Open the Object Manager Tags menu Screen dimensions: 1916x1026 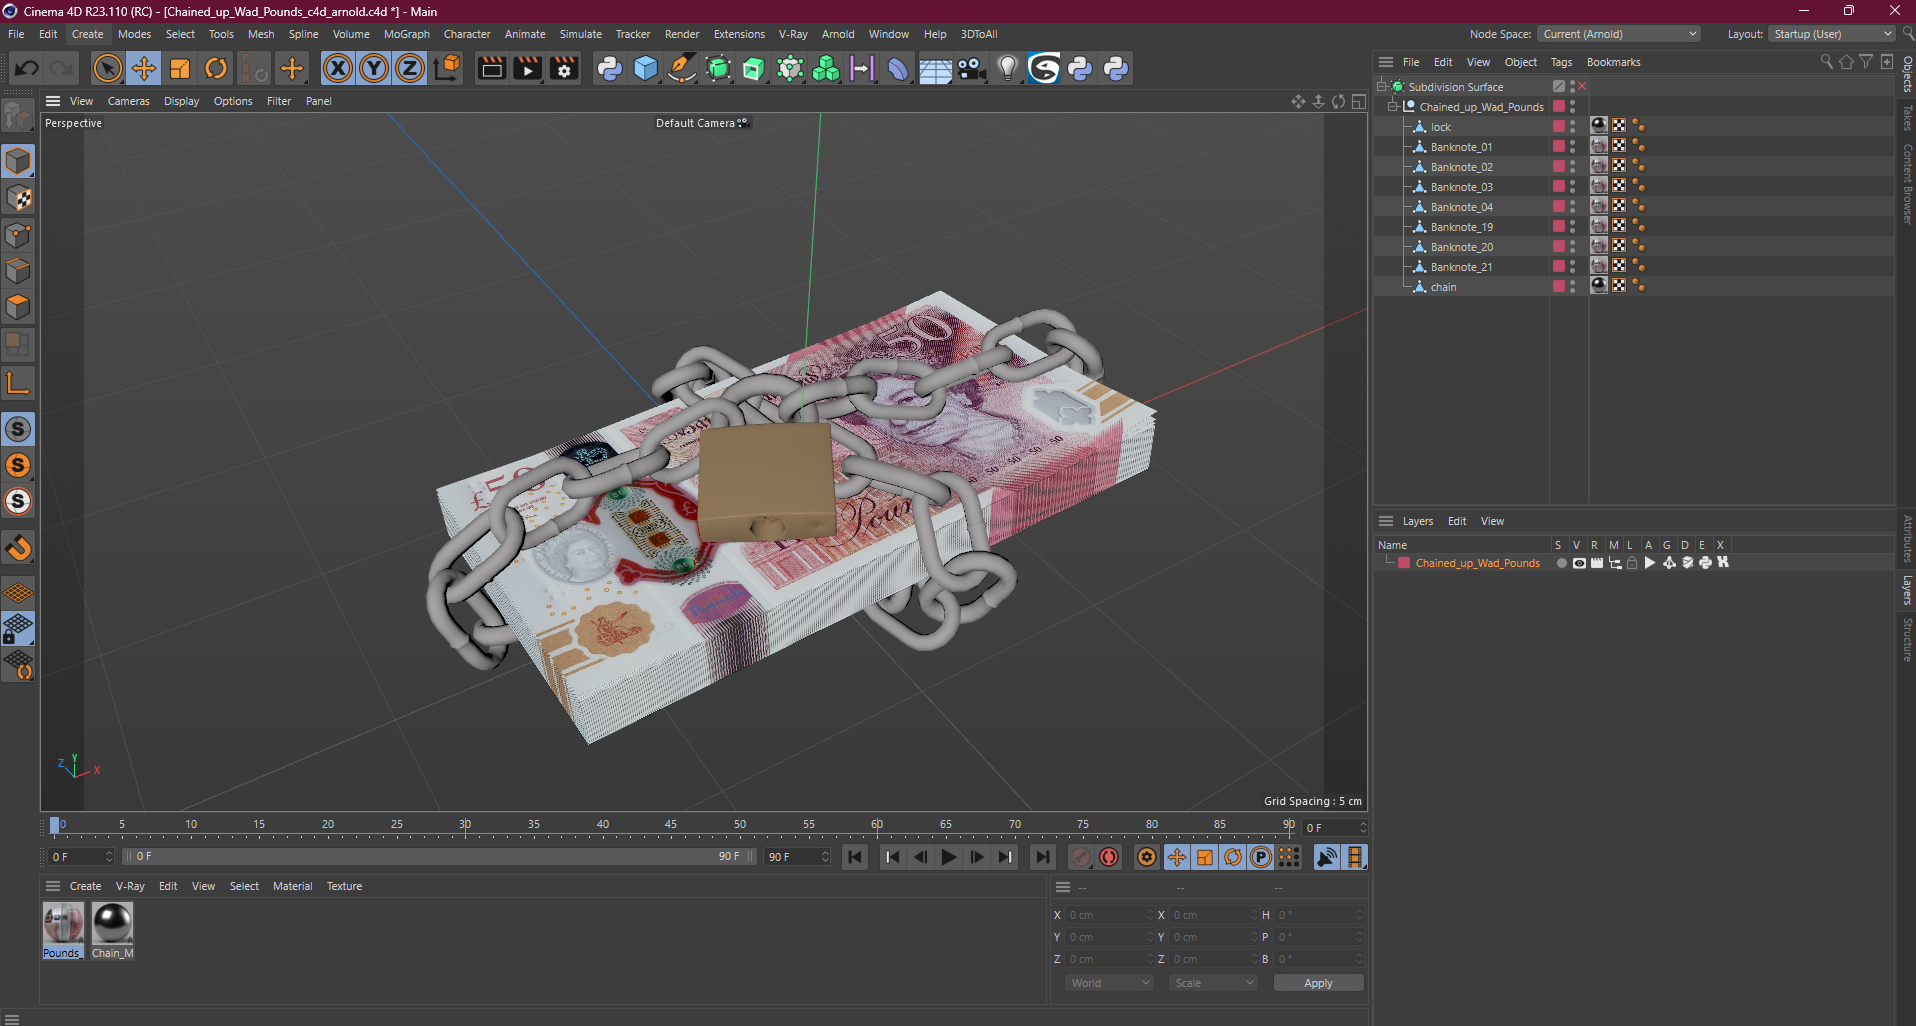pyautogui.click(x=1561, y=62)
